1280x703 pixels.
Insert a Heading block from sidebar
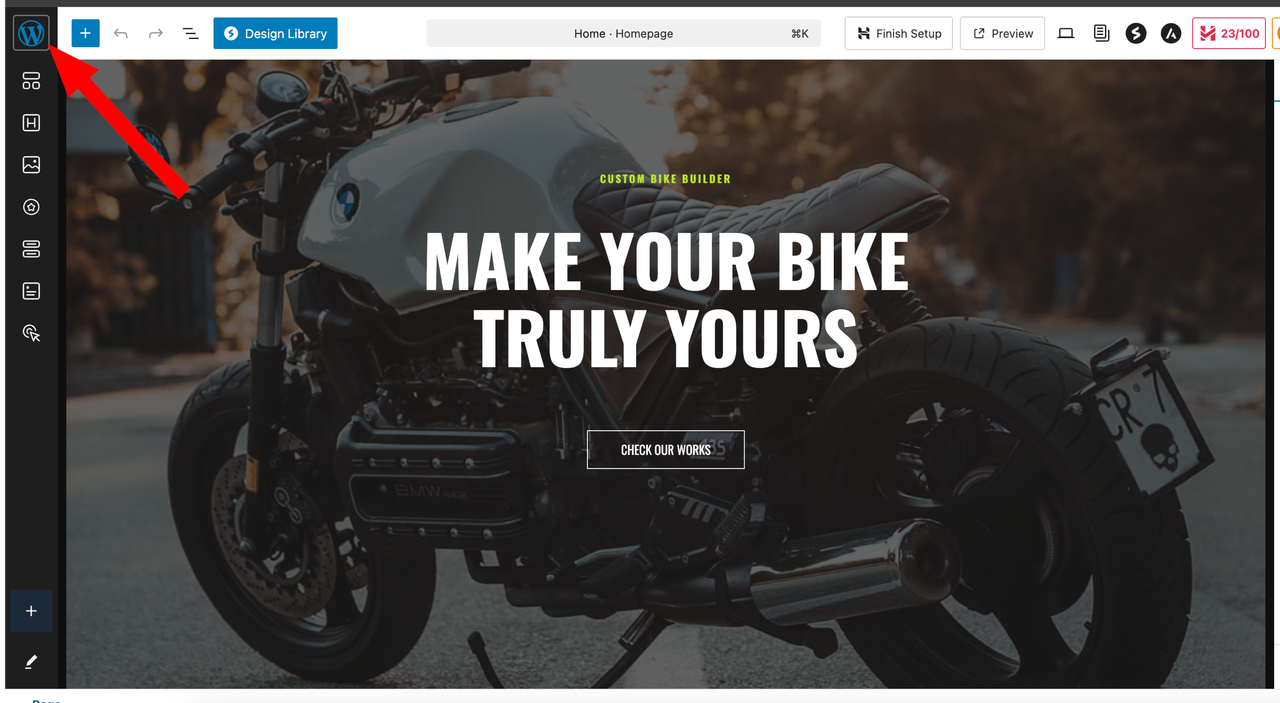coord(31,123)
